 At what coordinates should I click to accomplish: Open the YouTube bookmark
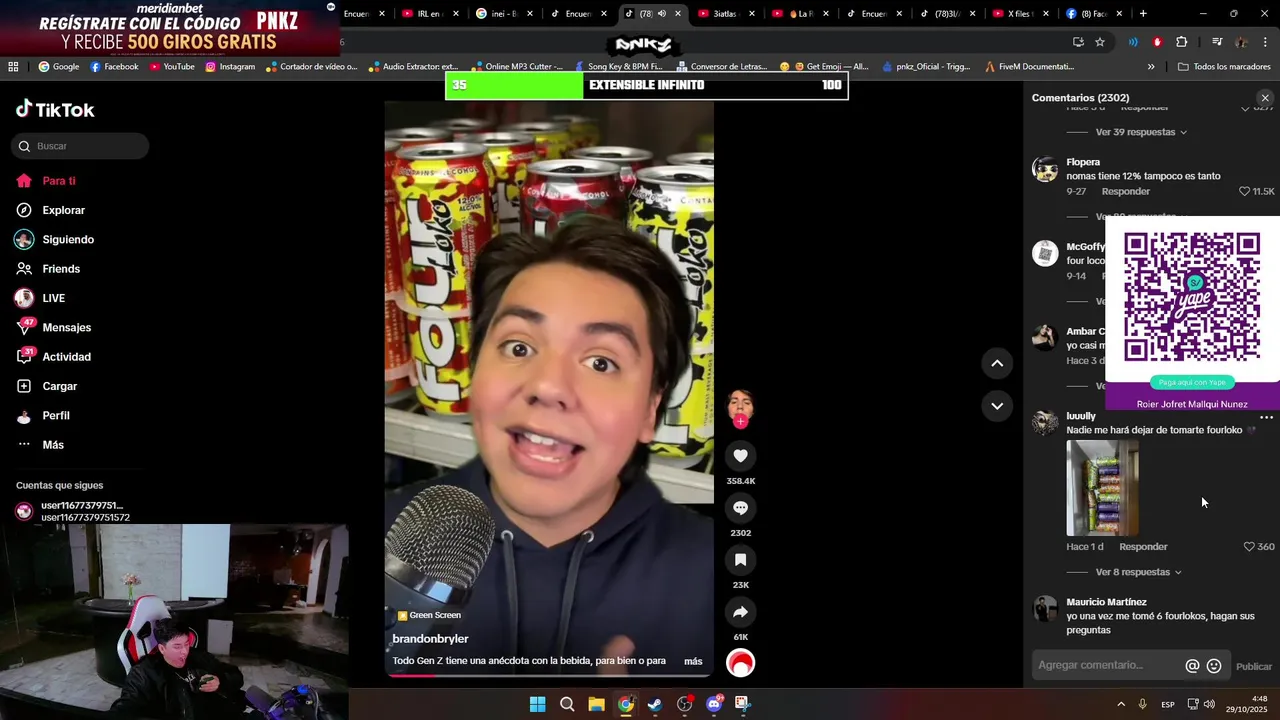[172, 67]
